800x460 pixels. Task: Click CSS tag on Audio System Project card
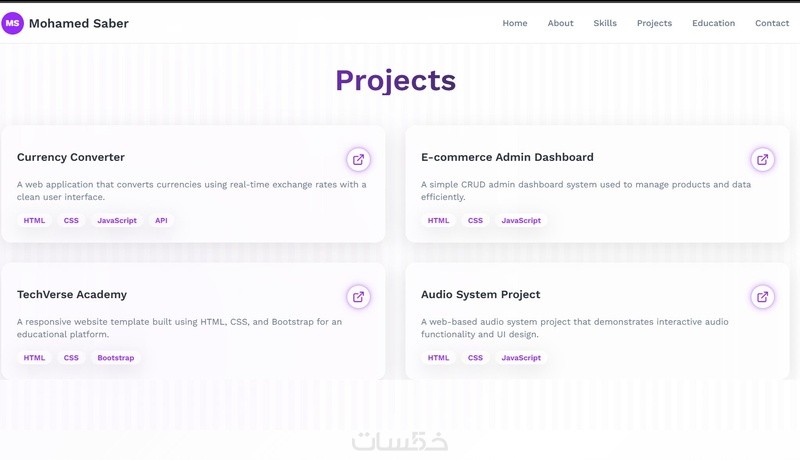coord(475,357)
